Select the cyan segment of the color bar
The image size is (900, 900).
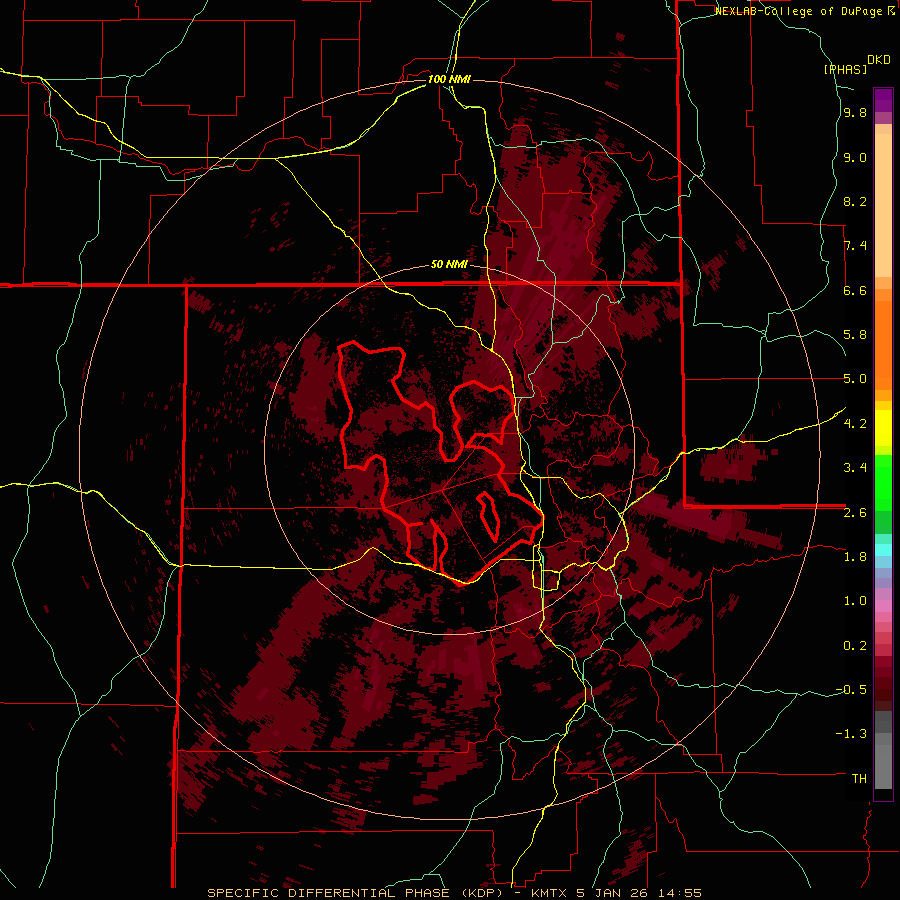pyautogui.click(x=883, y=550)
